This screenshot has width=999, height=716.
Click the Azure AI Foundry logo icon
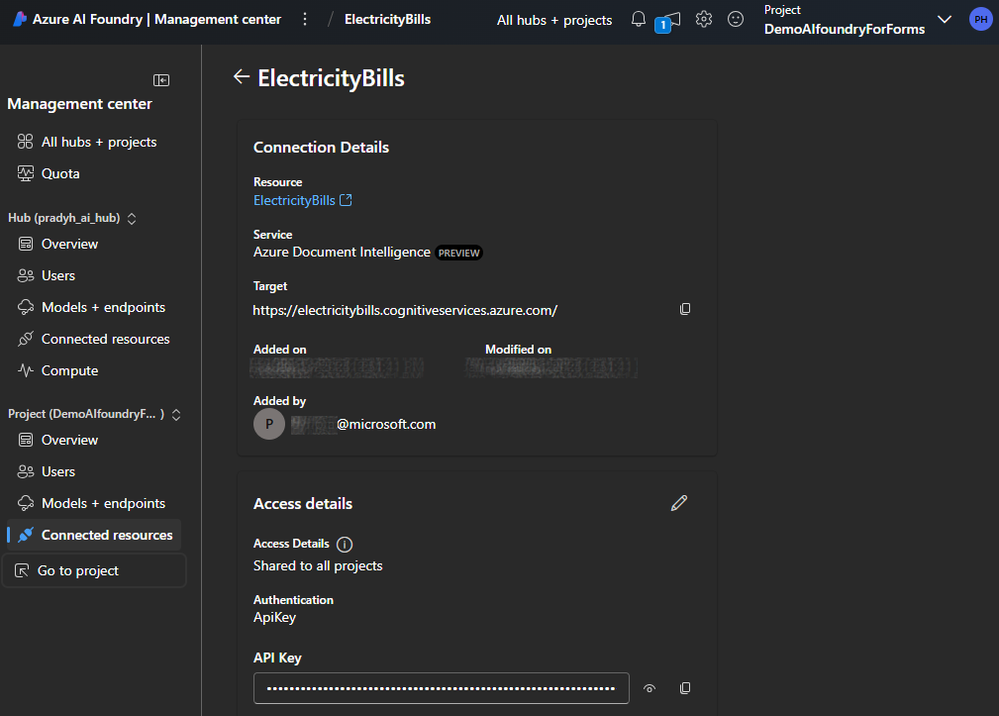point(20,19)
